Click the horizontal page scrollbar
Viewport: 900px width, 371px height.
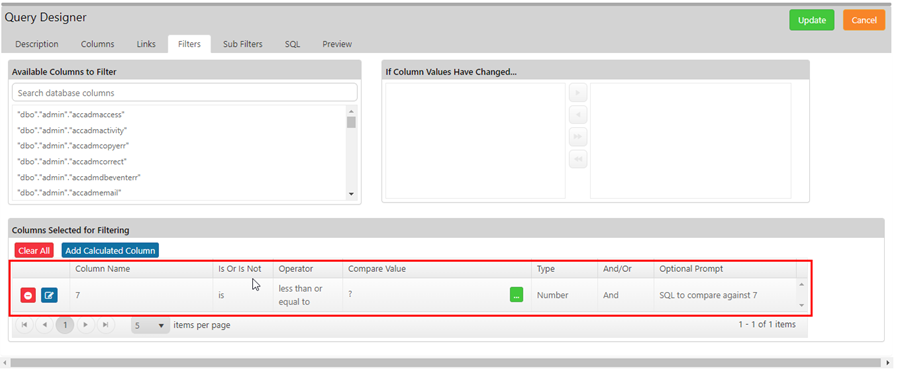pyautogui.click(x=444, y=362)
